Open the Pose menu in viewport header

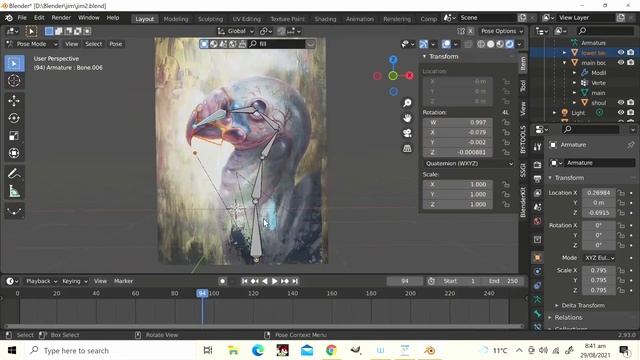coord(116,44)
